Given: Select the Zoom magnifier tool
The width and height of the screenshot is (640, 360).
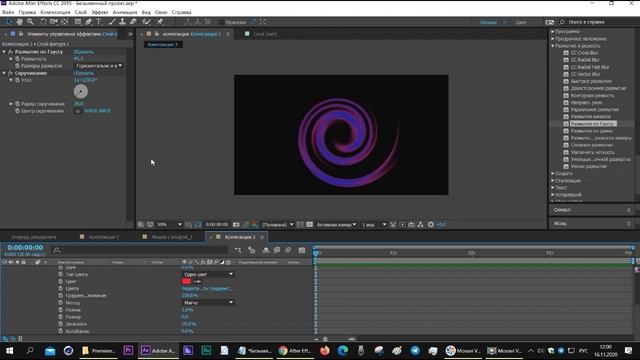Looking at the screenshot, I should [x=30, y=22].
